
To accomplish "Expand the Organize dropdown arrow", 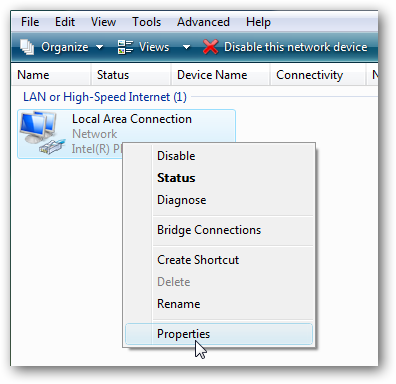I will pos(99,47).
